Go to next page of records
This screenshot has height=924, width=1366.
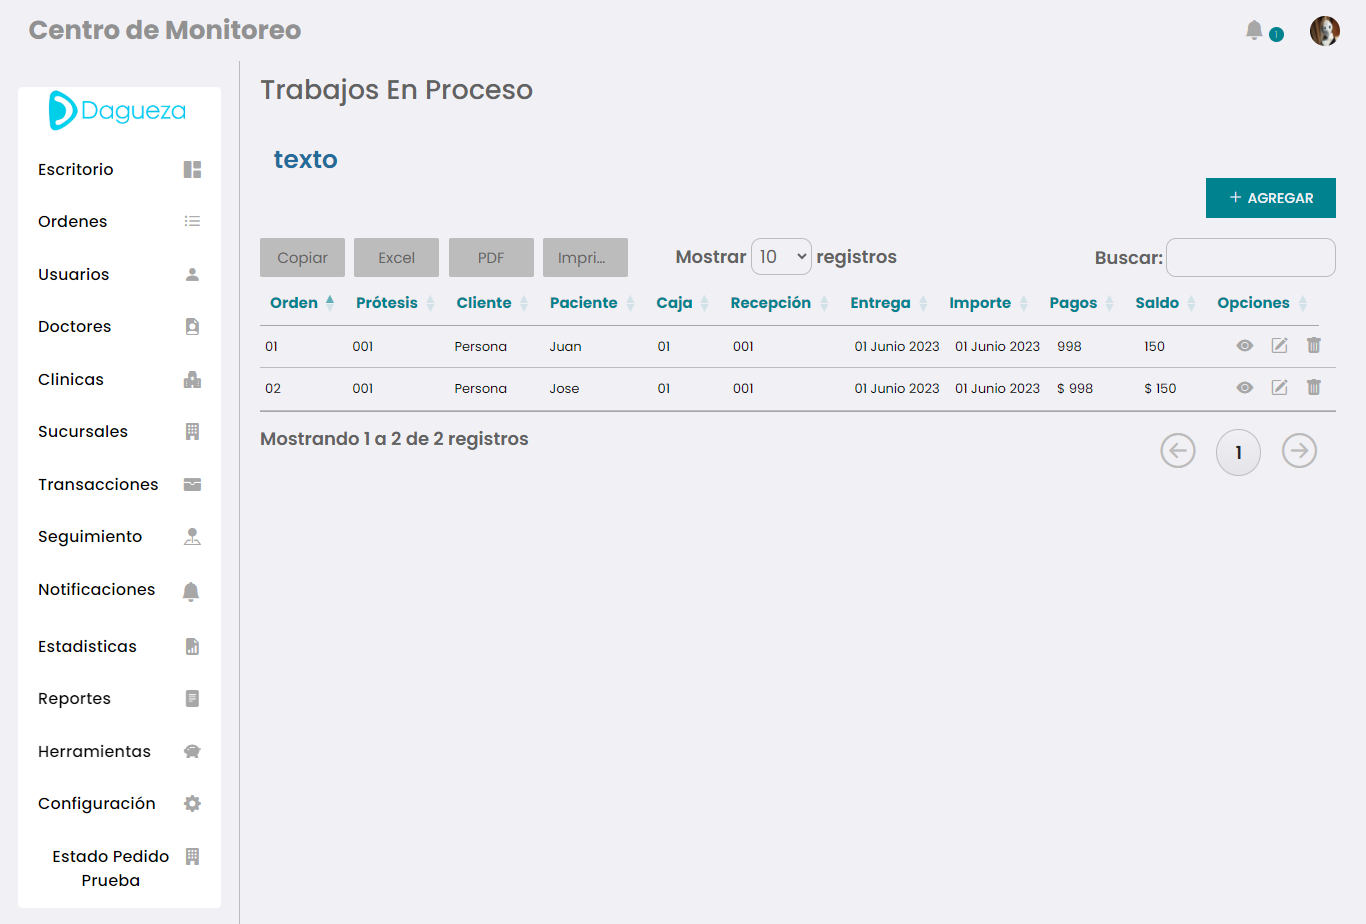tap(1299, 451)
